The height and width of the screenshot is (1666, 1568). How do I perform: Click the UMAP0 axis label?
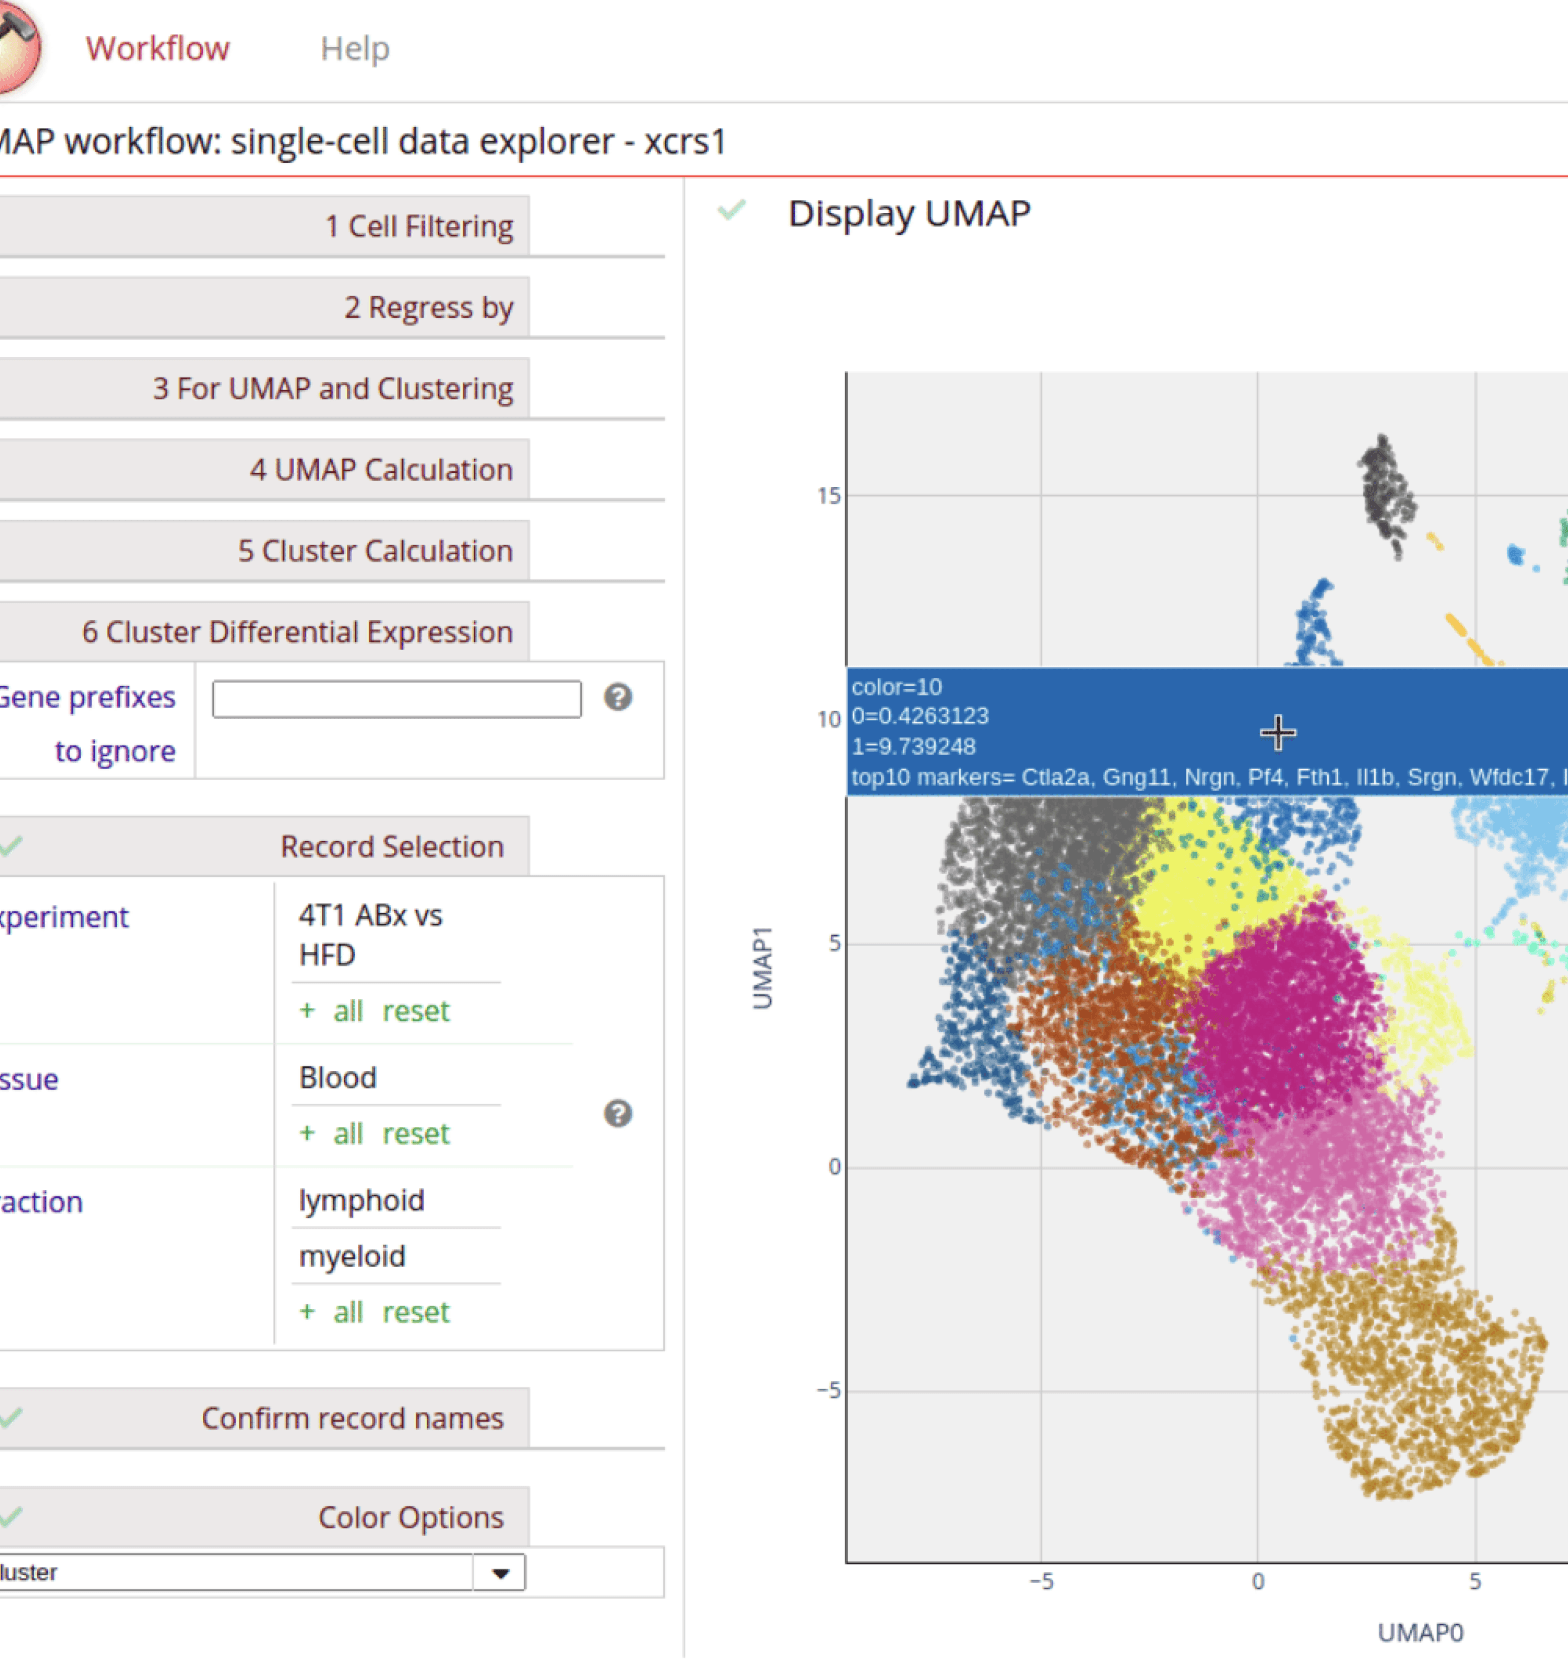(1420, 1633)
